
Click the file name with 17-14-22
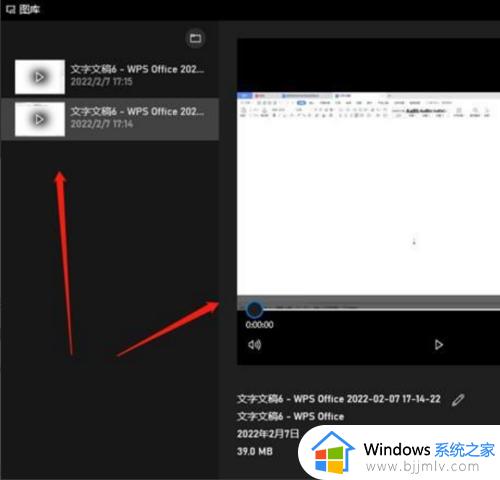(339, 399)
